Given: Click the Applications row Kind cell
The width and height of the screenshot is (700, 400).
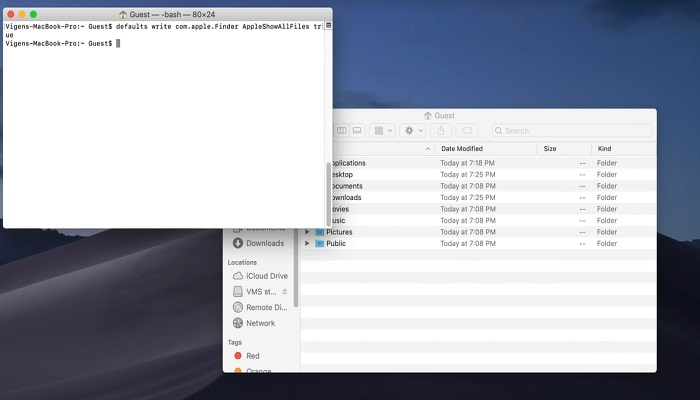Looking at the screenshot, I should pyautogui.click(x=607, y=163).
